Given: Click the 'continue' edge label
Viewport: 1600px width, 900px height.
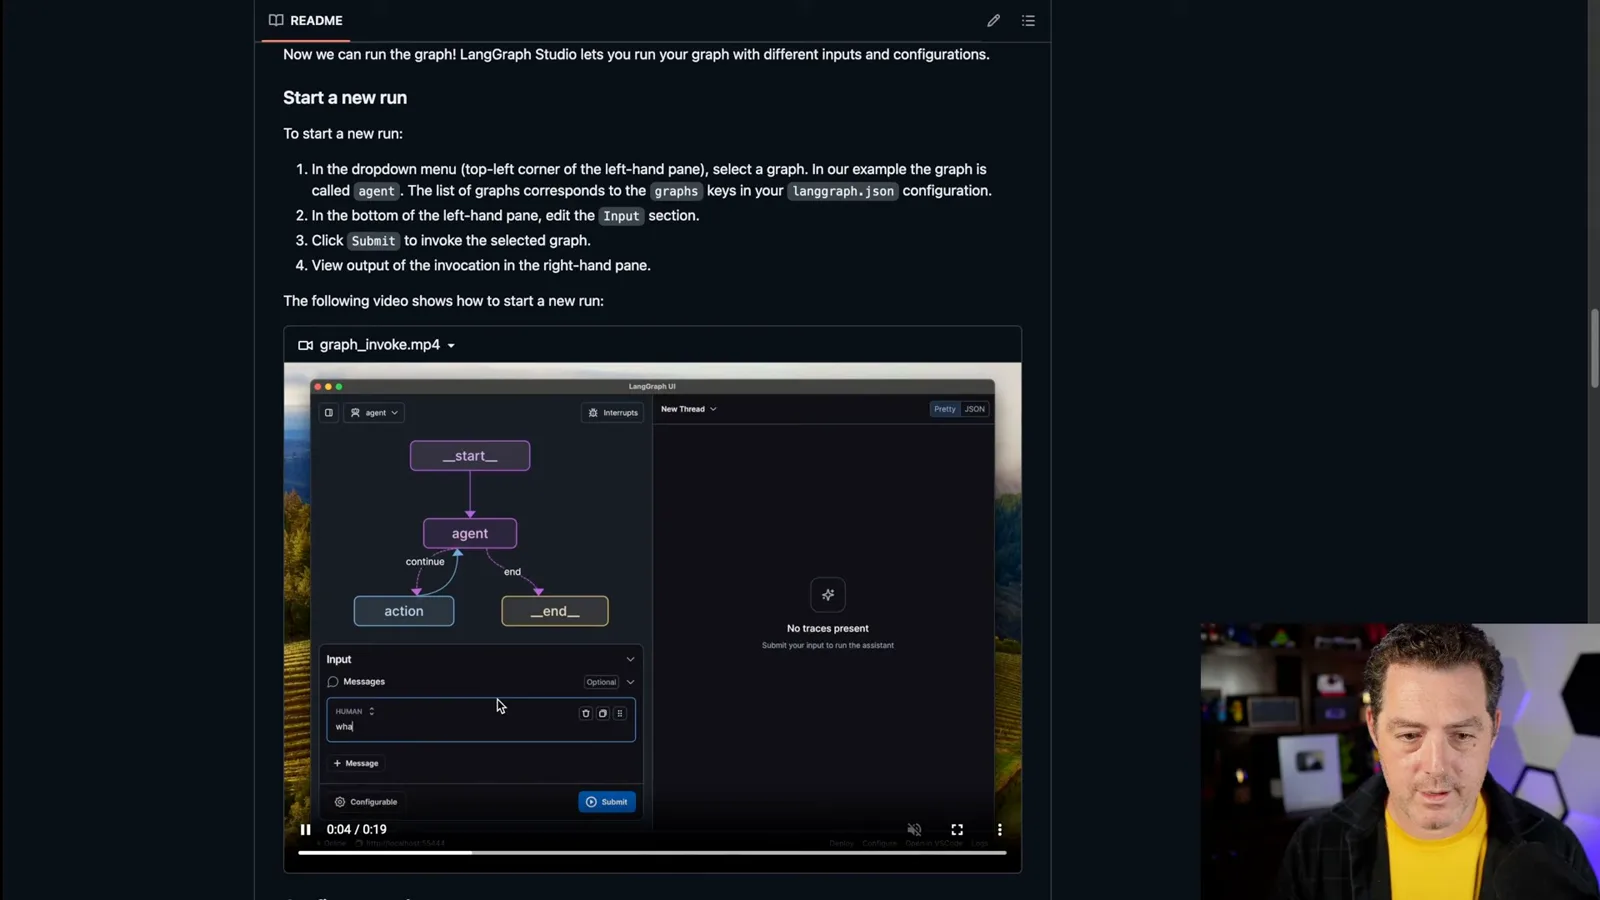Looking at the screenshot, I should point(425,562).
